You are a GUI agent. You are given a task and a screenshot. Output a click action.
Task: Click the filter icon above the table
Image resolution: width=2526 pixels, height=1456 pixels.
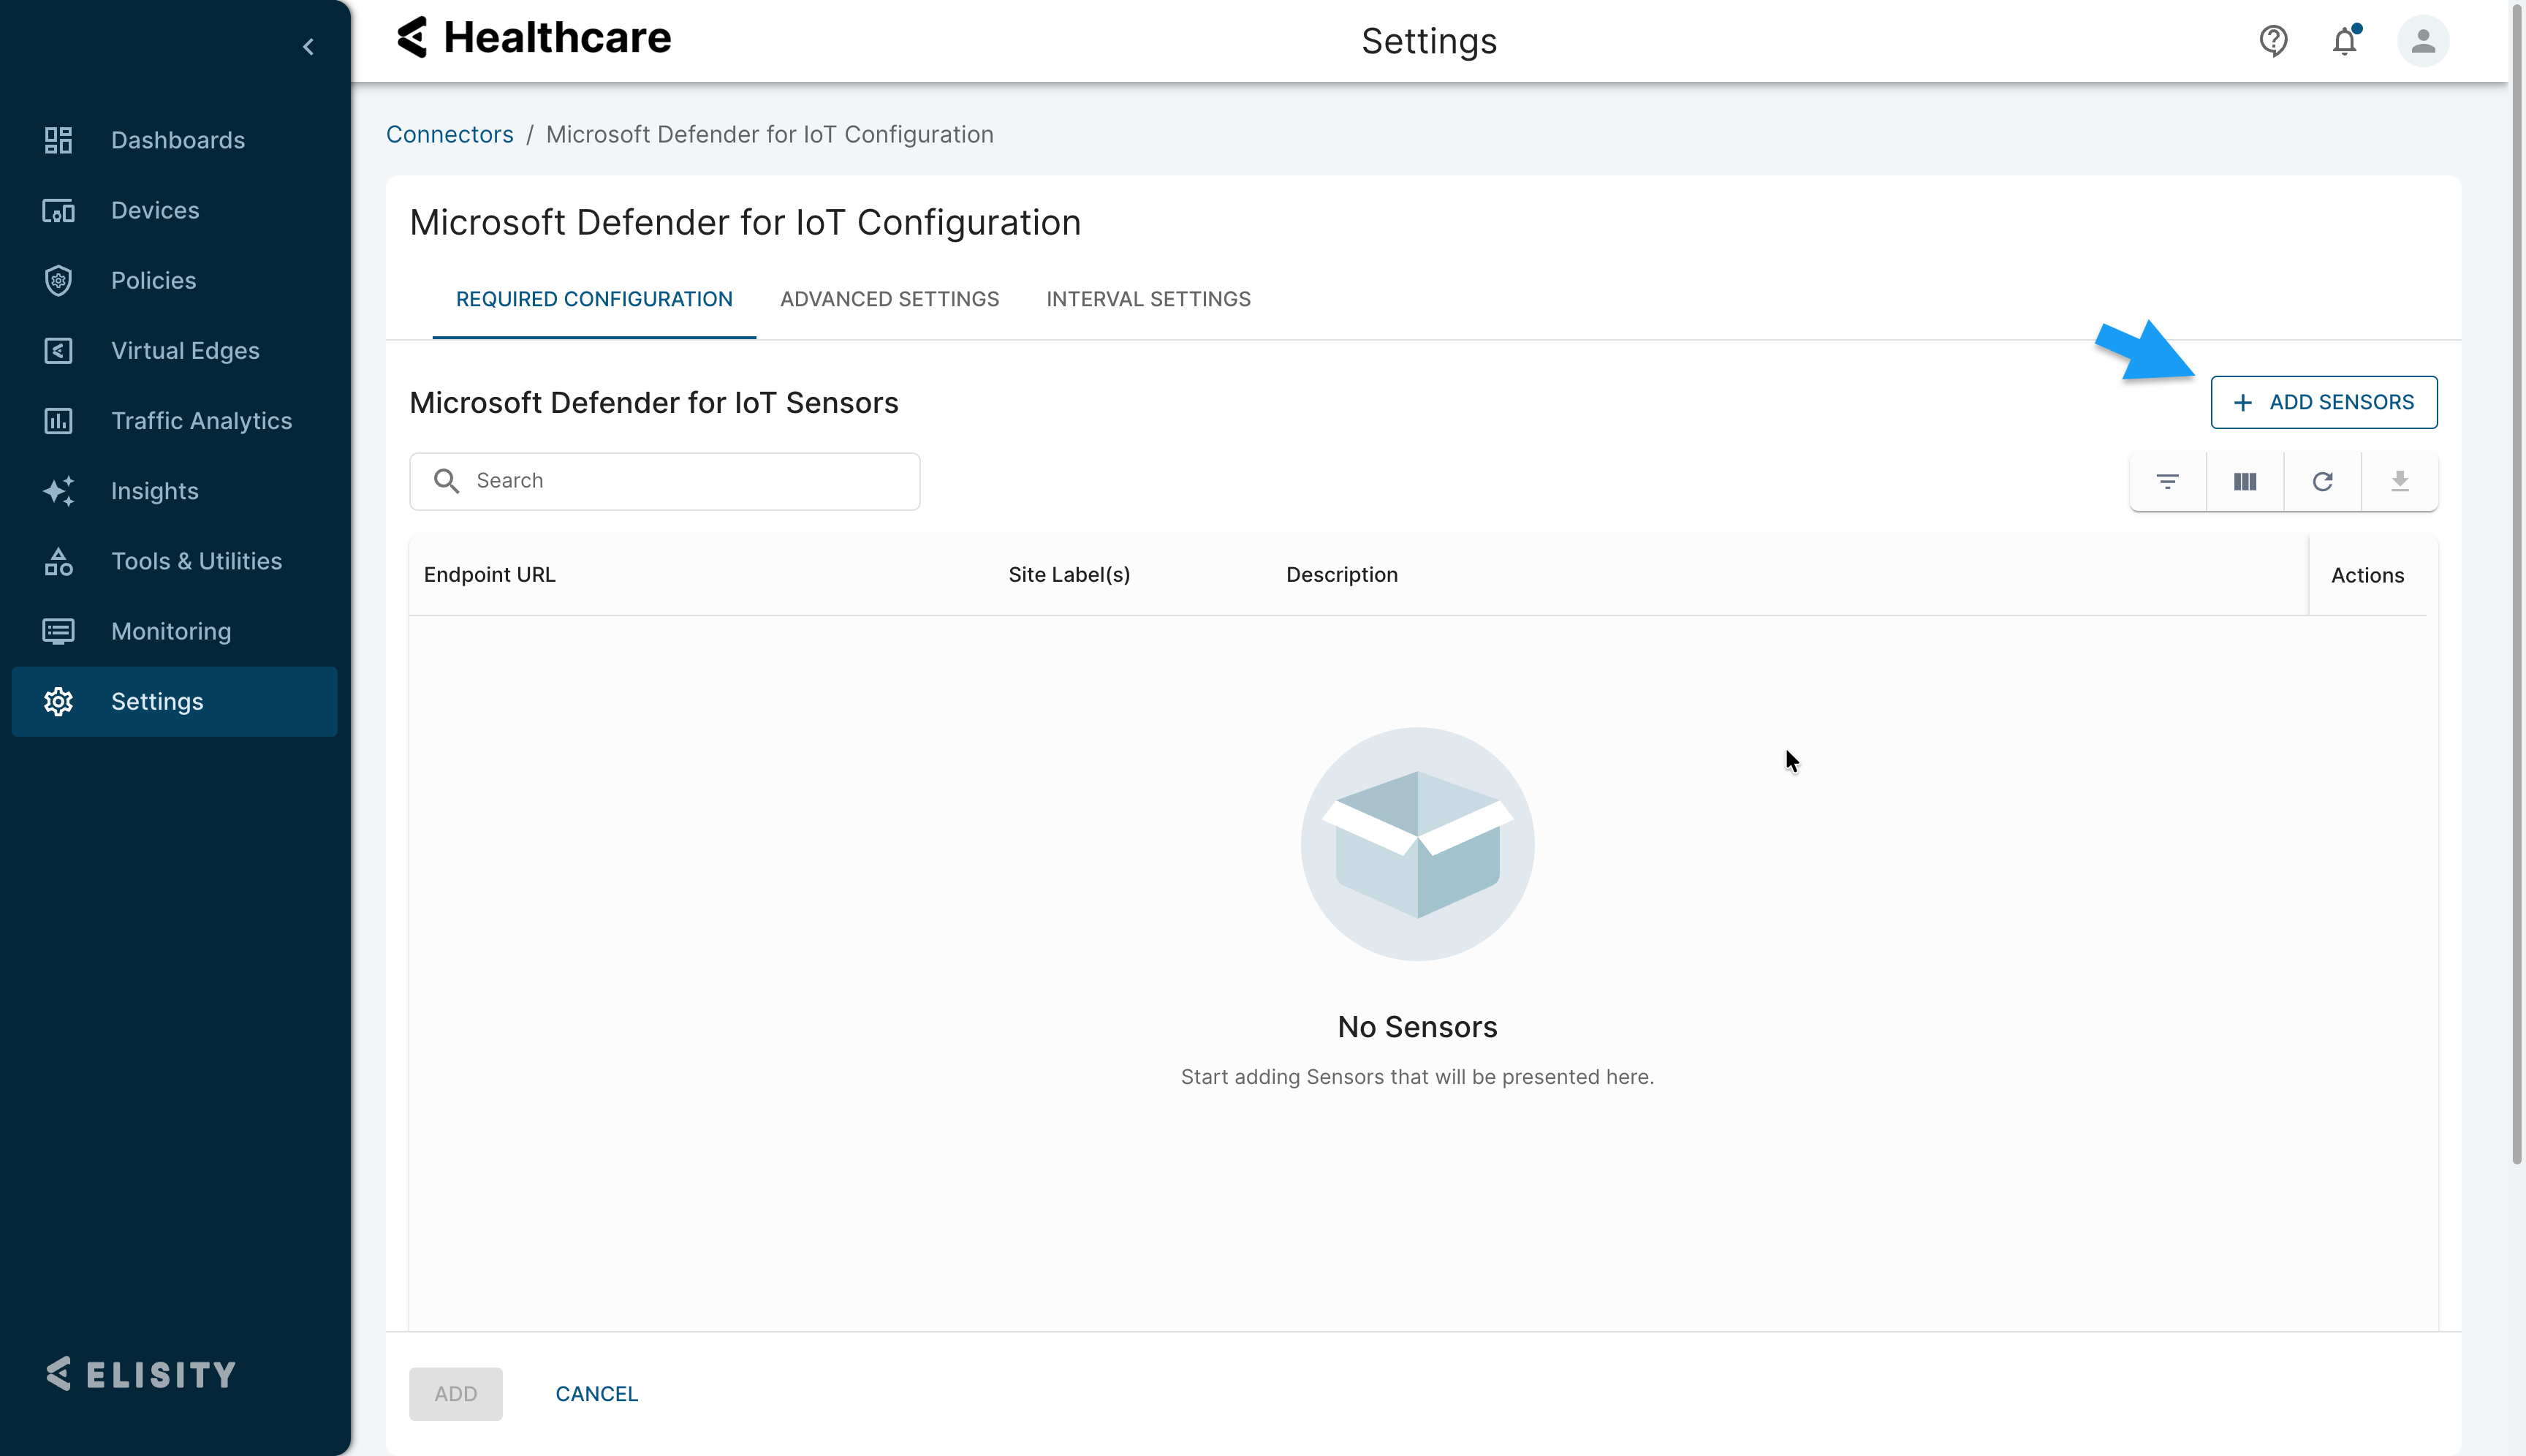[2167, 482]
